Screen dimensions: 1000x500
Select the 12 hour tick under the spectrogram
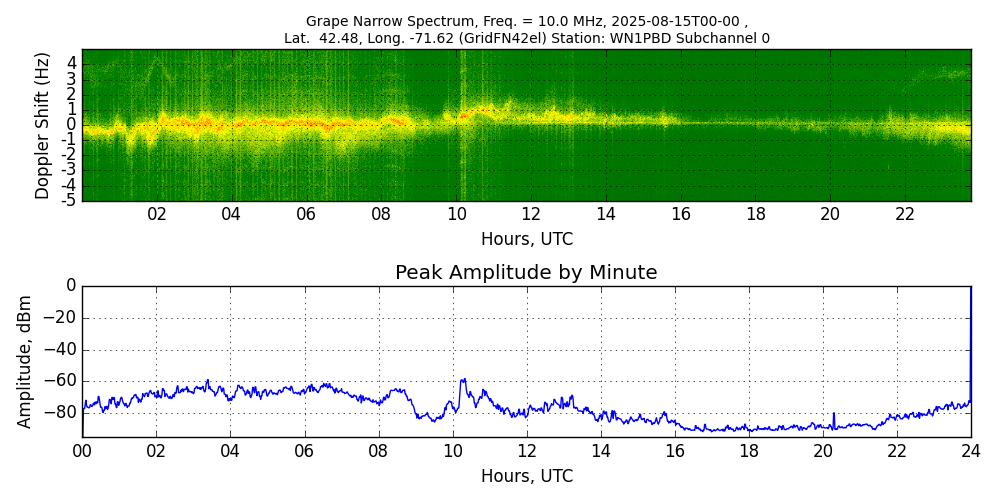(x=531, y=214)
